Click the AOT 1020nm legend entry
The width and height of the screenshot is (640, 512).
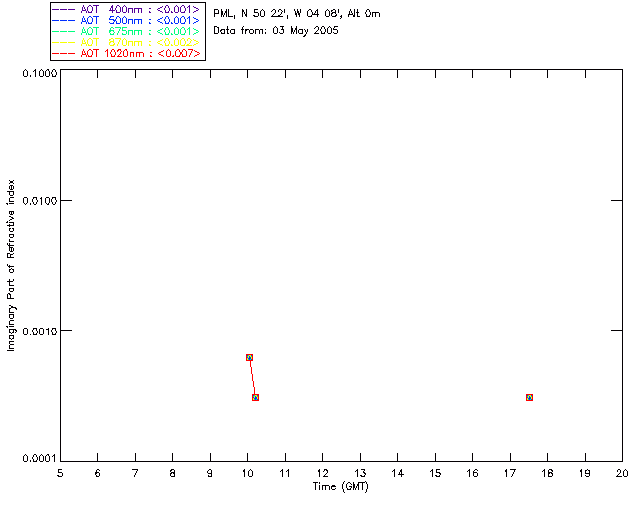tap(126, 53)
